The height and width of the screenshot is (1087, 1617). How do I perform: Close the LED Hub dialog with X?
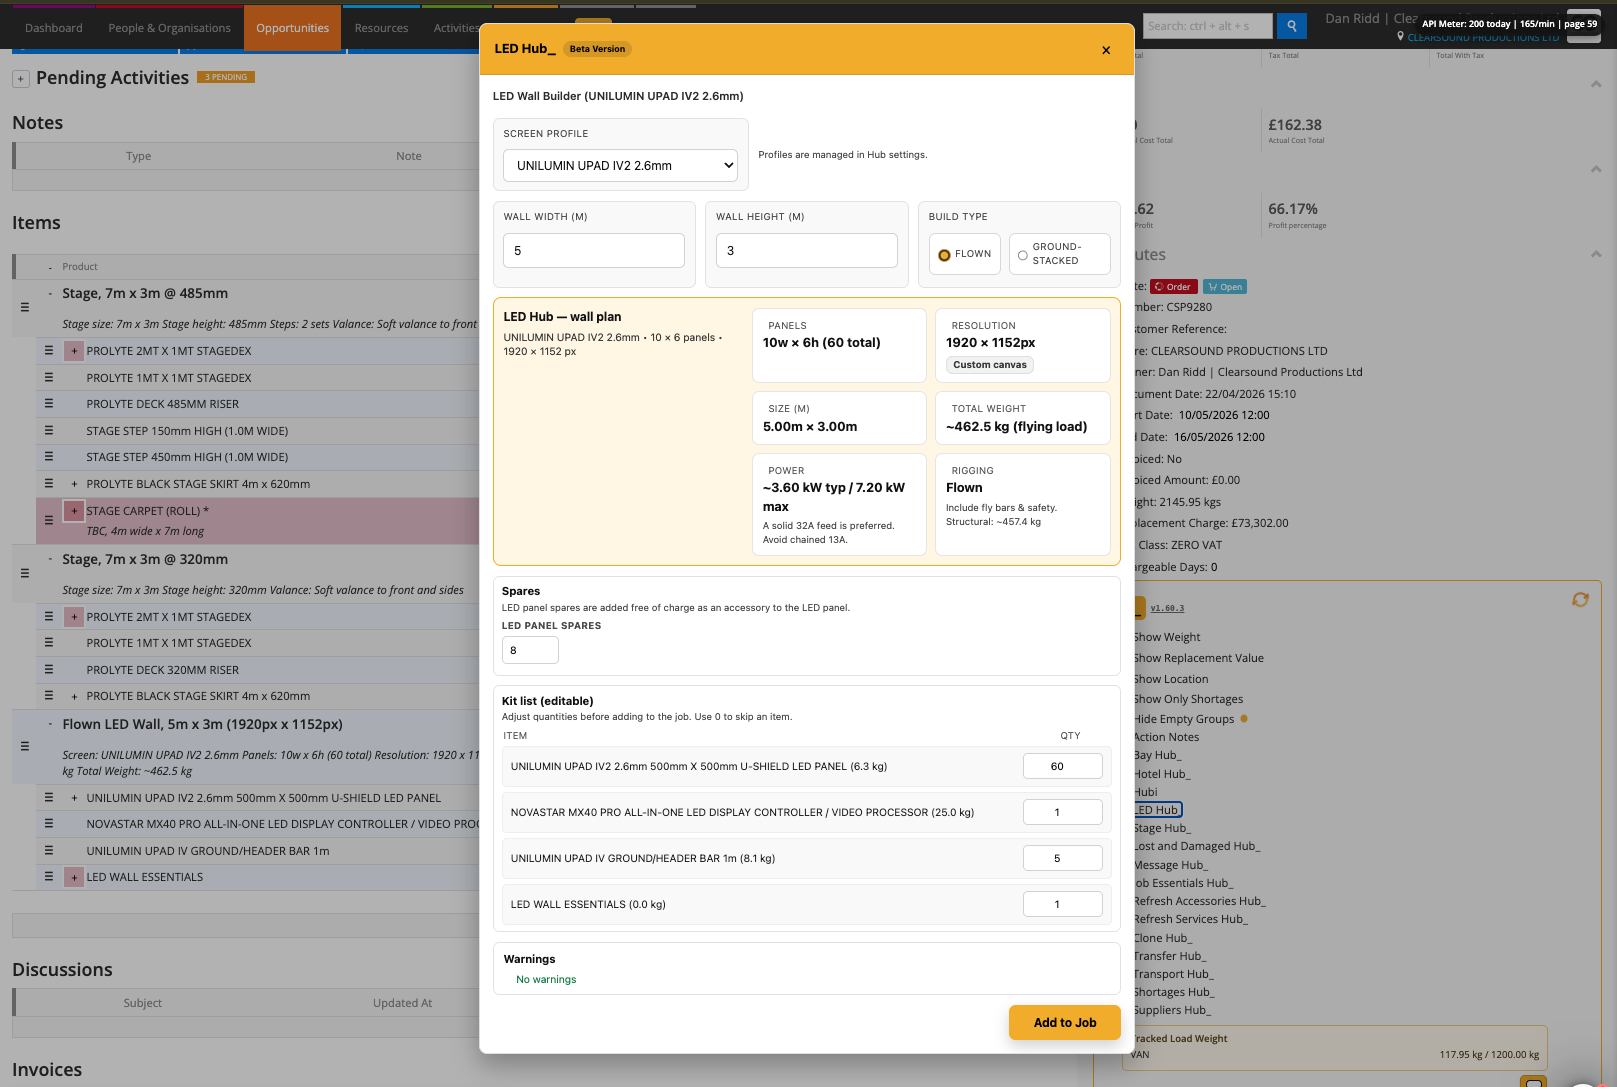[x=1106, y=50]
